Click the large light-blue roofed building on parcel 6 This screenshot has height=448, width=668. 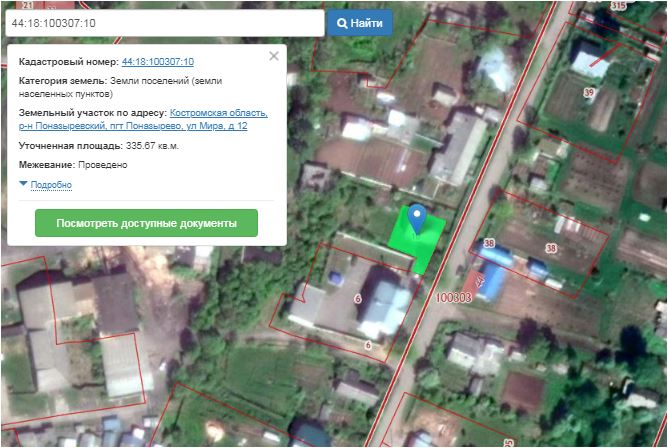[382, 305]
